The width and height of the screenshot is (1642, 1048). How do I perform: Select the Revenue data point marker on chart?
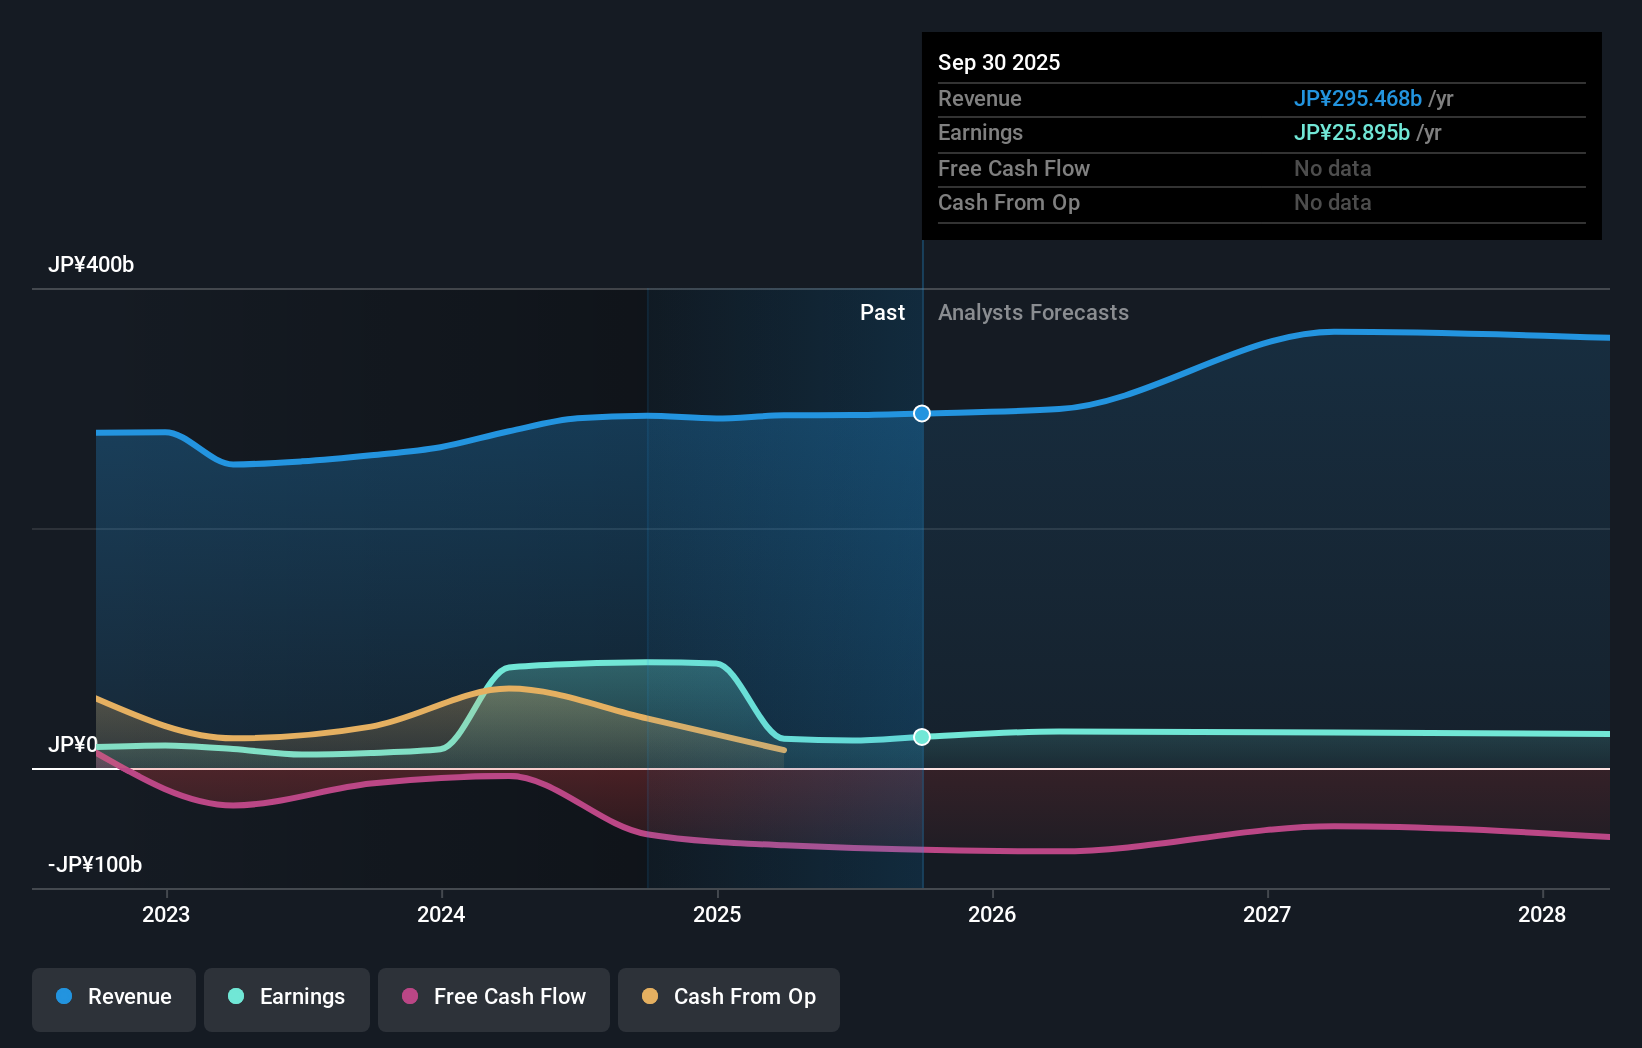[921, 413]
